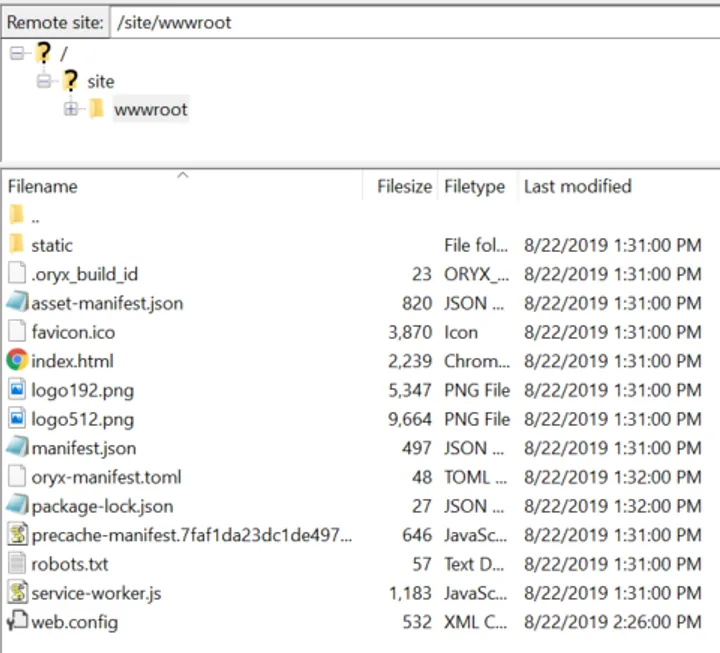This screenshot has width=720, height=653.
Task: Click the logo512.png image icon
Action: click(17, 418)
